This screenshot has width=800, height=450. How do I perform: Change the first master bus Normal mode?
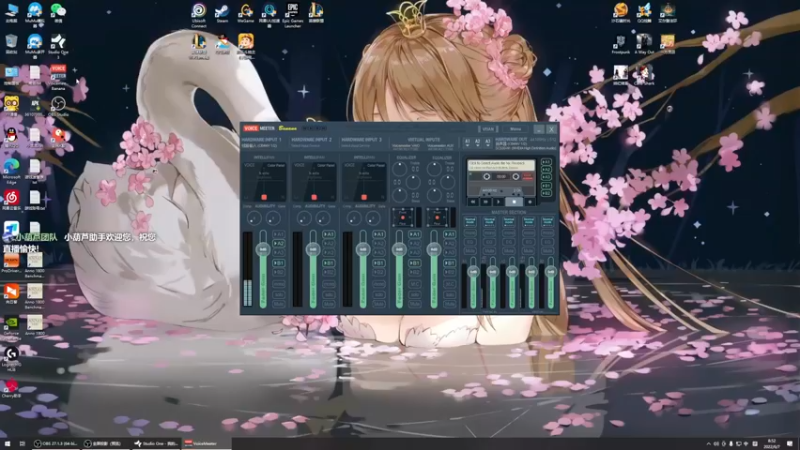[470, 221]
